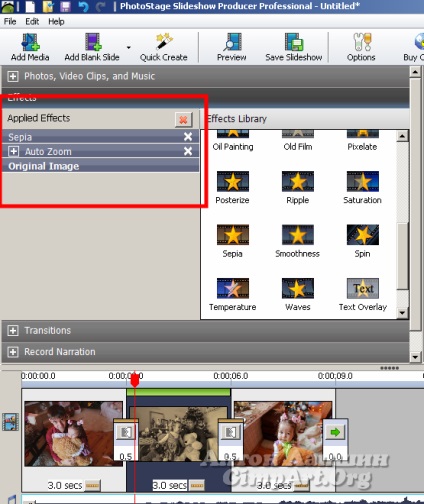Click Save Slideshow icon

coord(294,42)
